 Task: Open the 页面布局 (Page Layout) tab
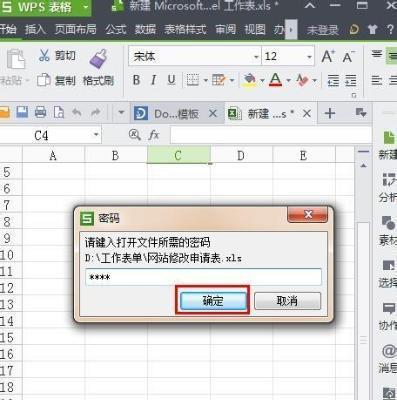[x=76, y=30]
